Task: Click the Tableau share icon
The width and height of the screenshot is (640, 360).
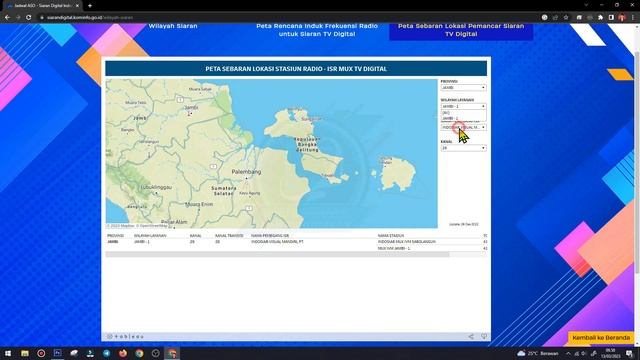Action: click(x=471, y=336)
